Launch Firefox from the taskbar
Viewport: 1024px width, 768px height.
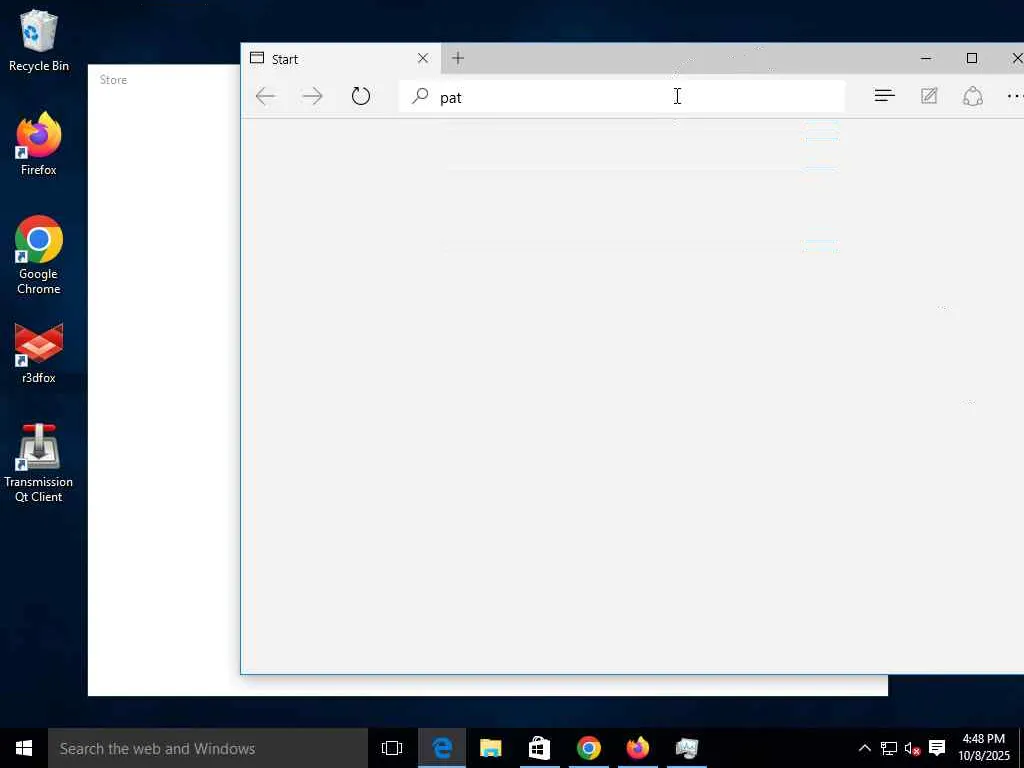point(638,748)
